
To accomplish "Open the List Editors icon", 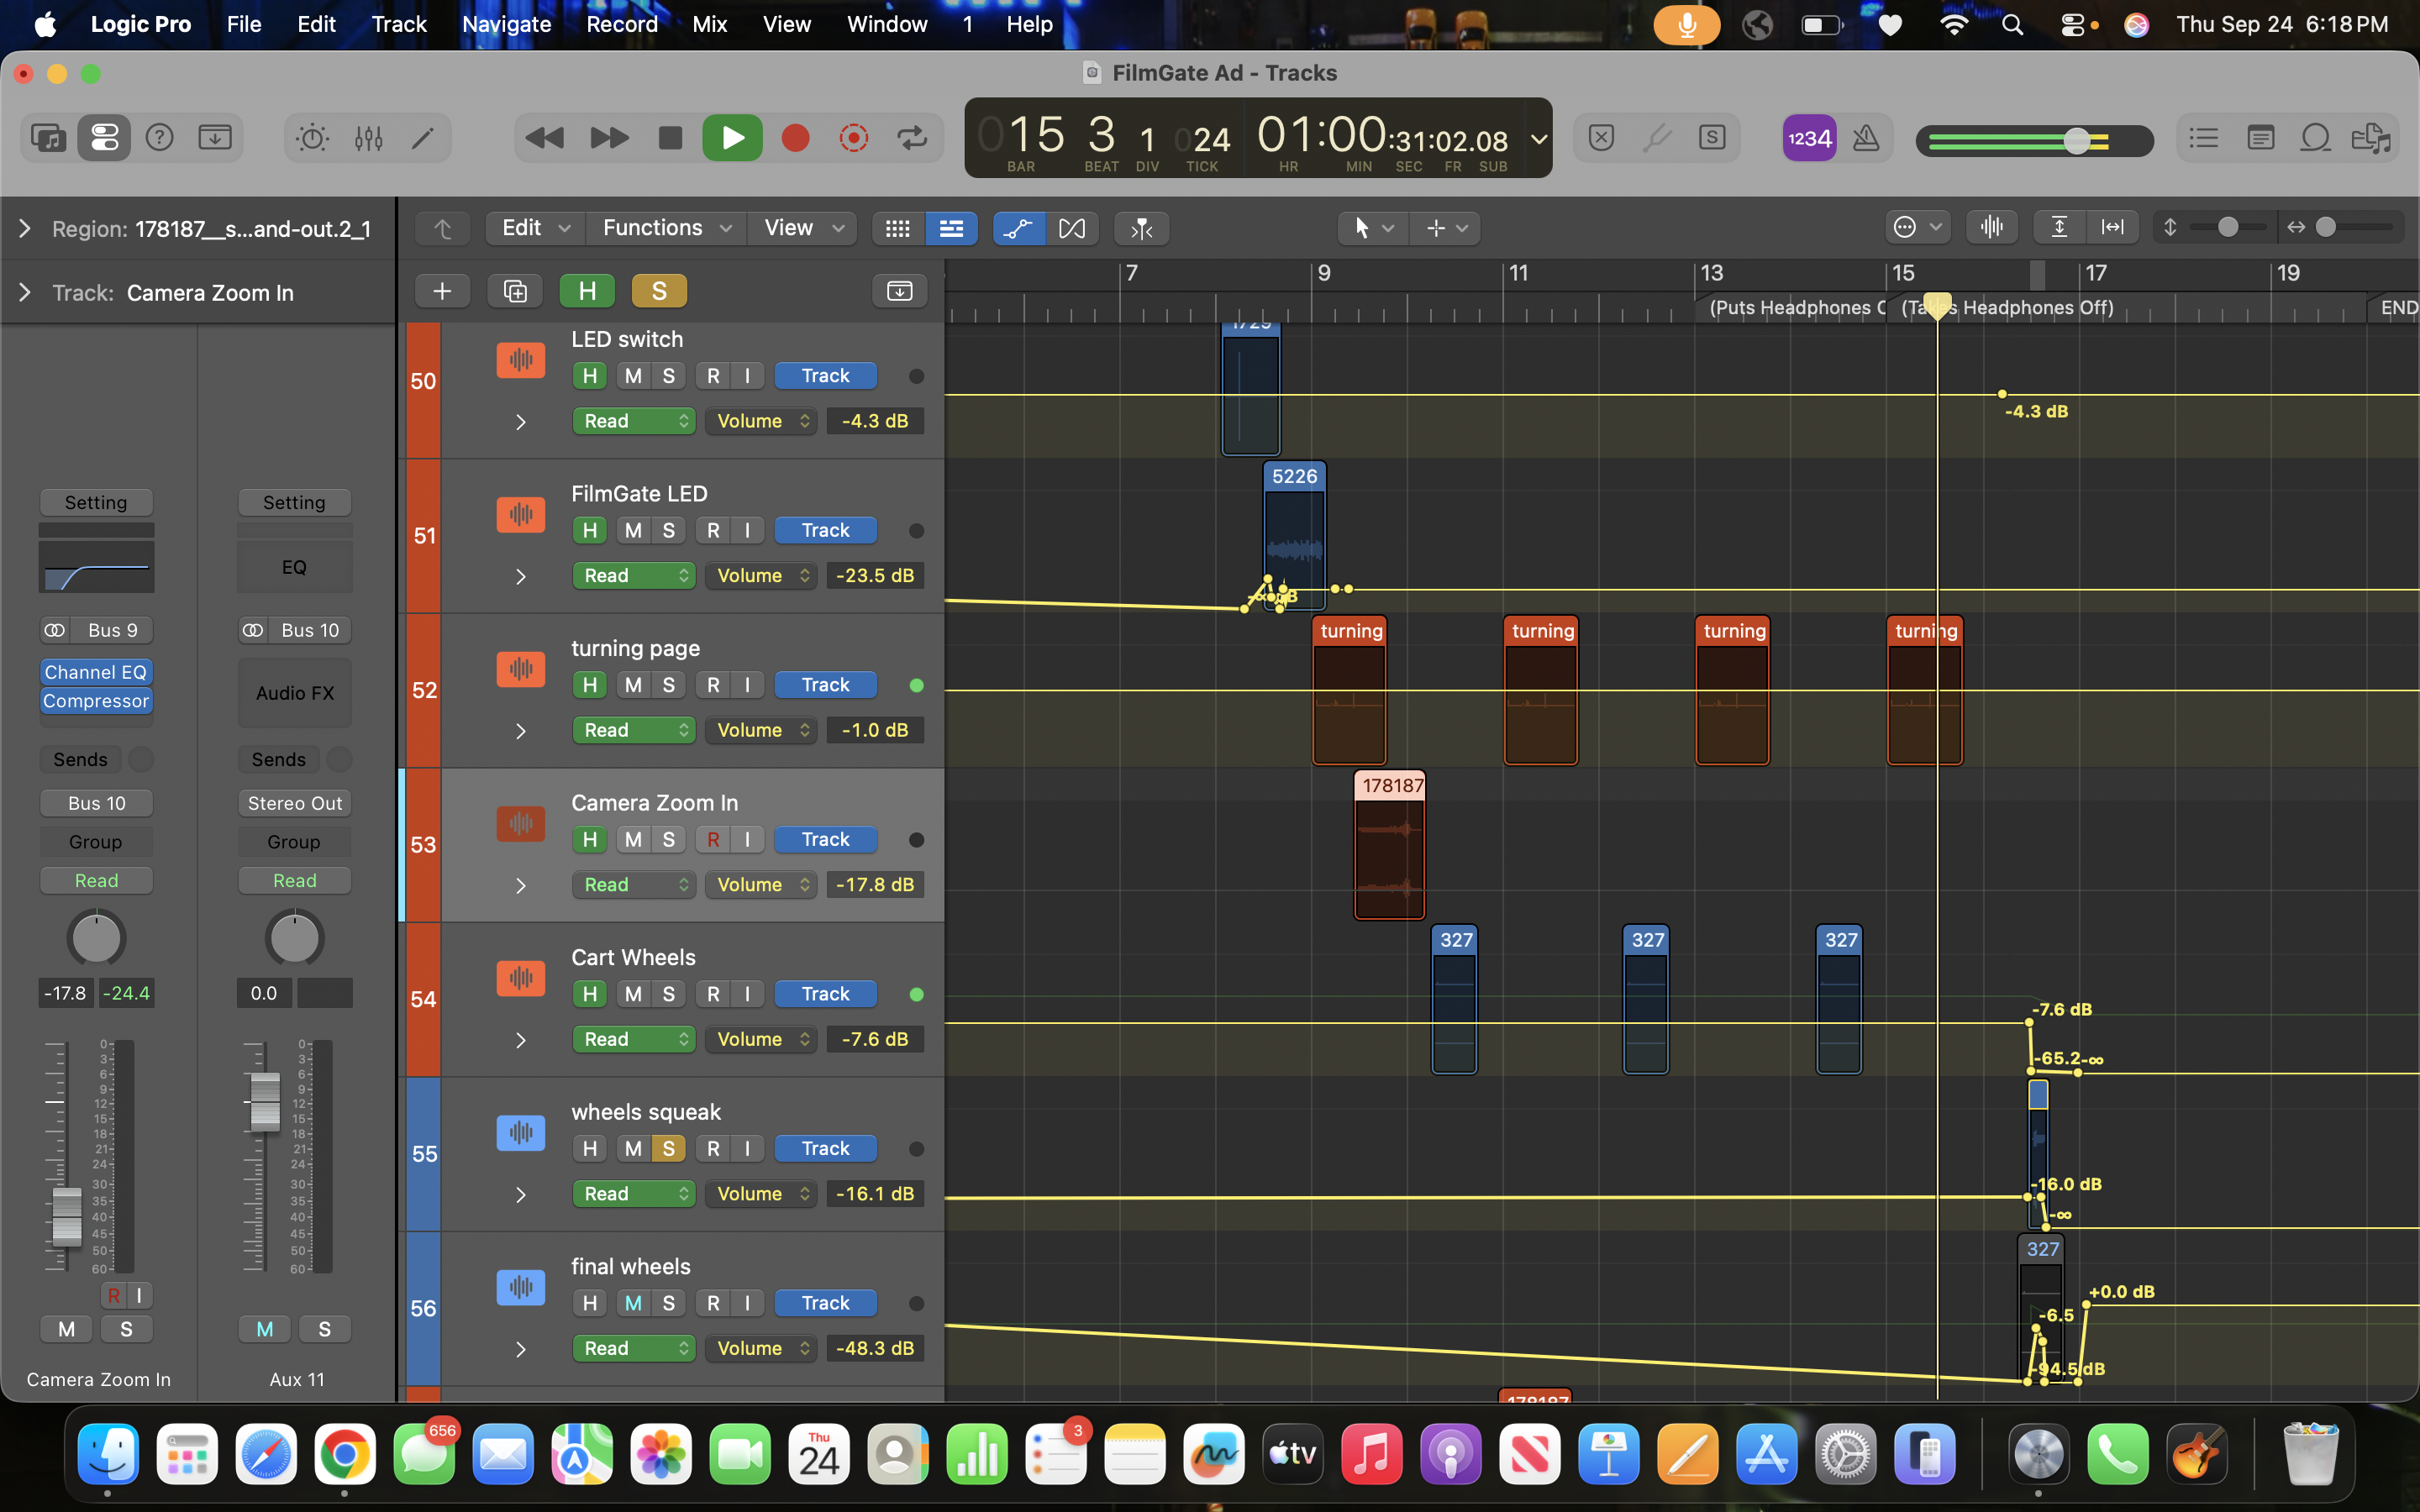I will click(2203, 138).
